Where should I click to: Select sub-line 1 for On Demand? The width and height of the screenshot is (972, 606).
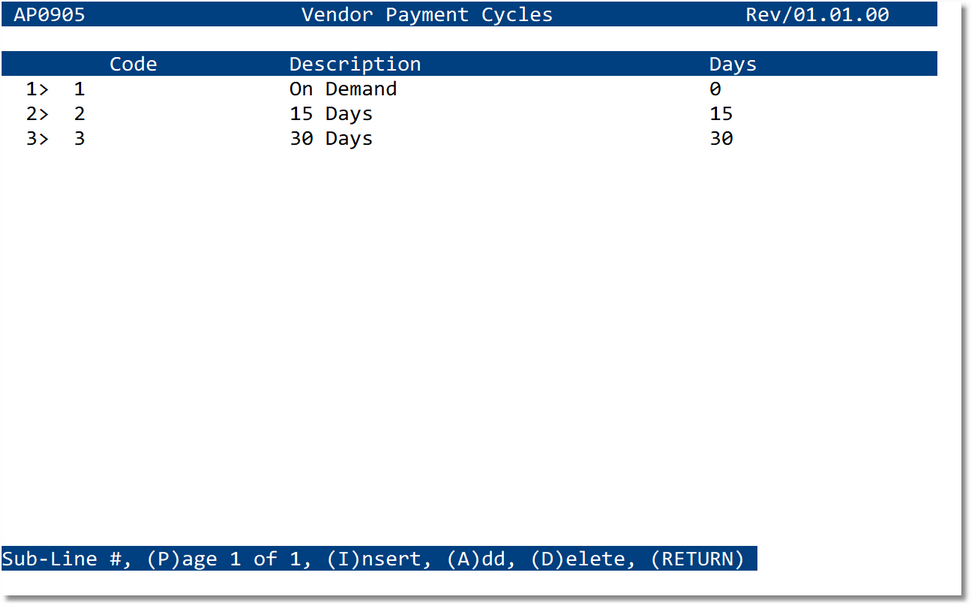coord(36,89)
